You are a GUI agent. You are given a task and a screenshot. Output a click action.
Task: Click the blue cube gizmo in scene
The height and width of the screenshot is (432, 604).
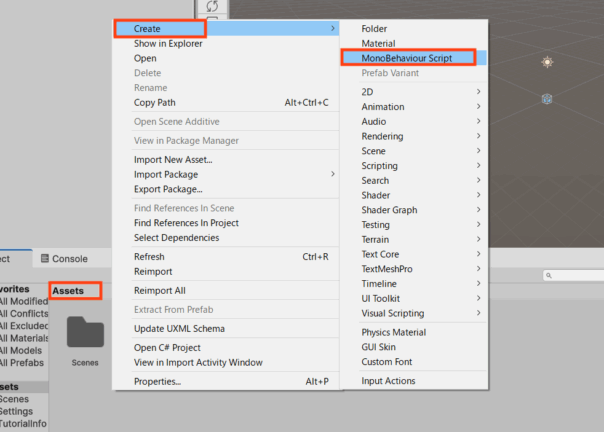click(547, 99)
